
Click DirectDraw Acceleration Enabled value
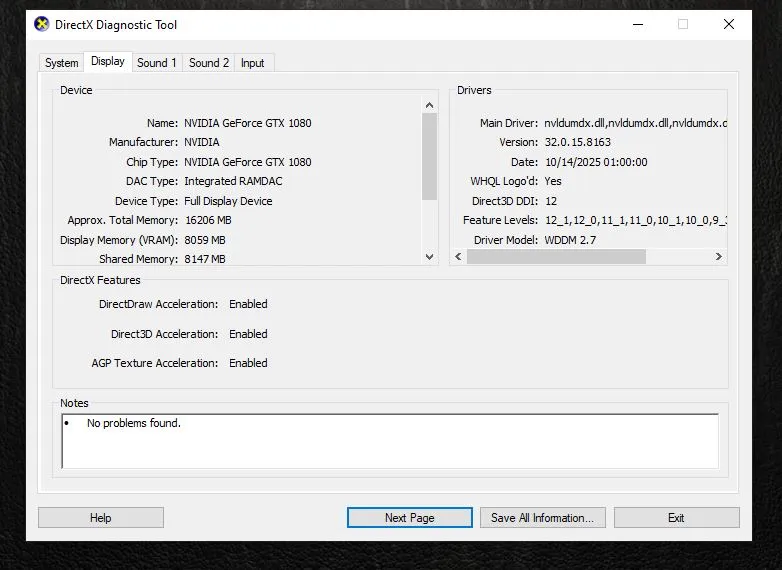pyautogui.click(x=248, y=304)
